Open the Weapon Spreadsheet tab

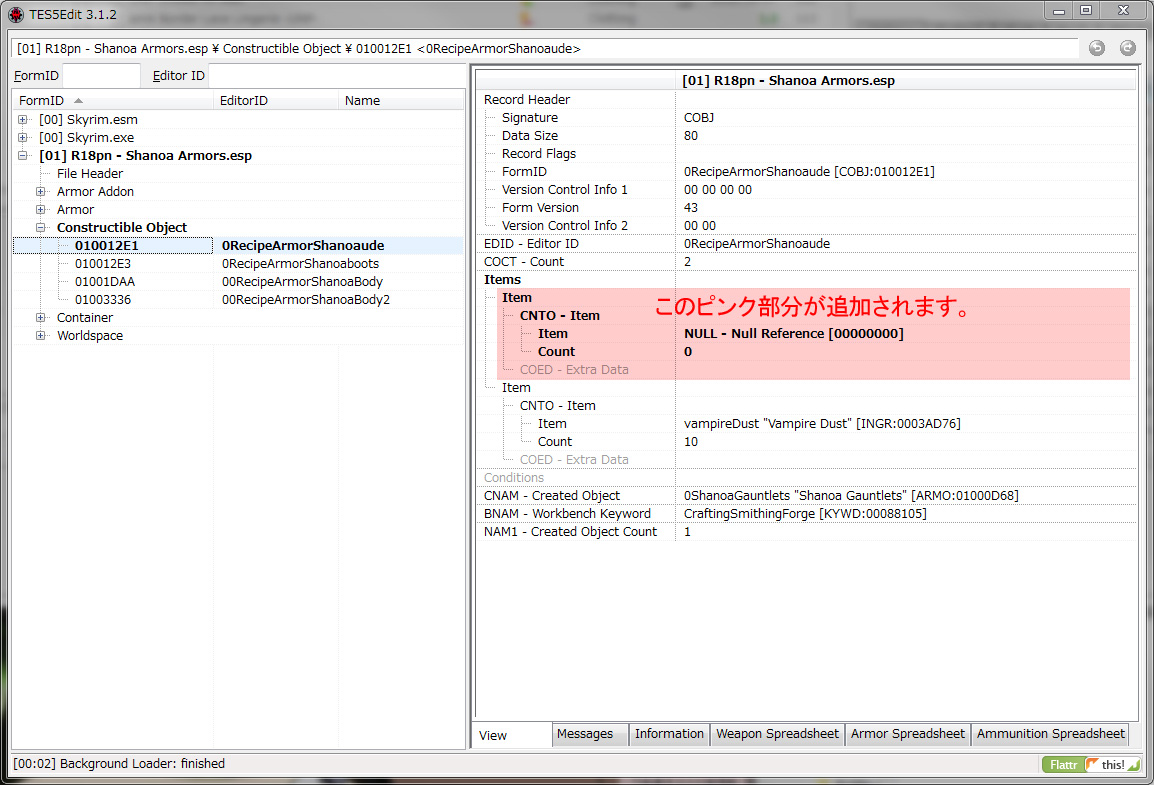click(777, 734)
